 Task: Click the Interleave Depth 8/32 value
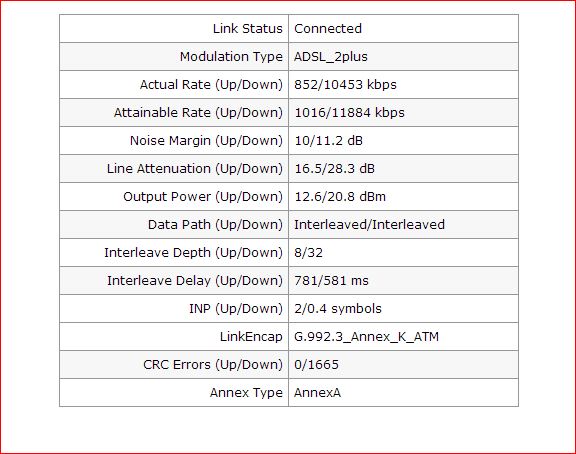[x=308, y=253]
